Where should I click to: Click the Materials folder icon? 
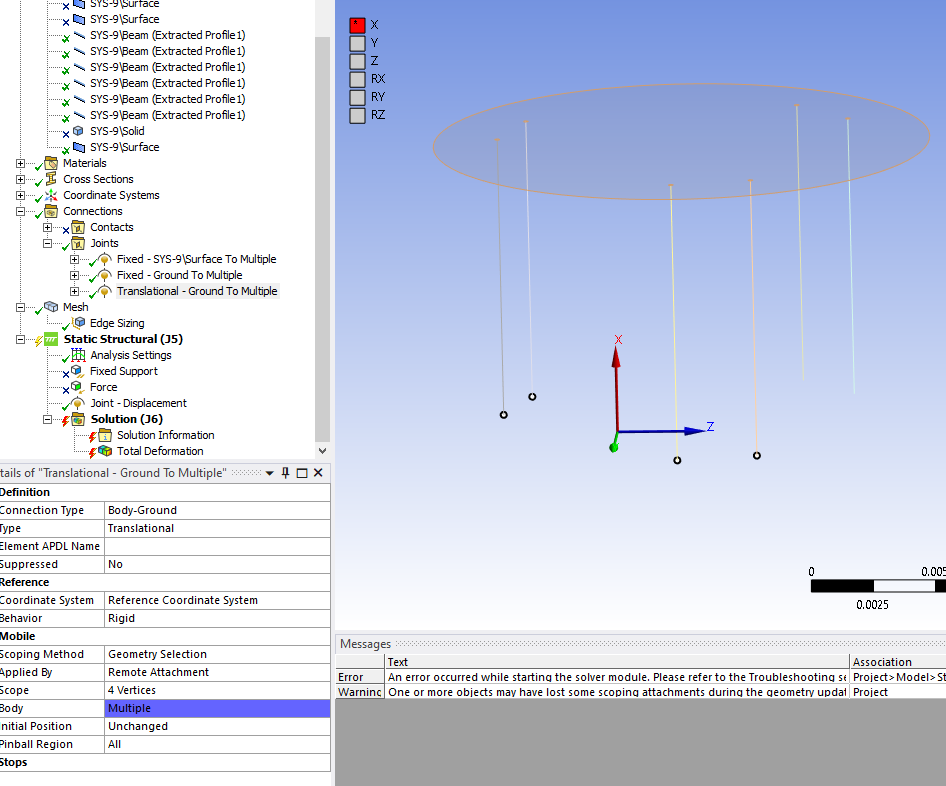click(x=51, y=163)
